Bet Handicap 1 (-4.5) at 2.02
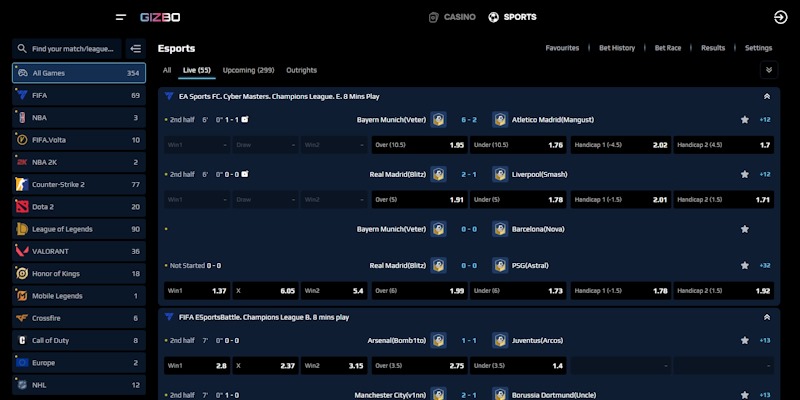Viewport: 800px width, 400px height. 620,145
